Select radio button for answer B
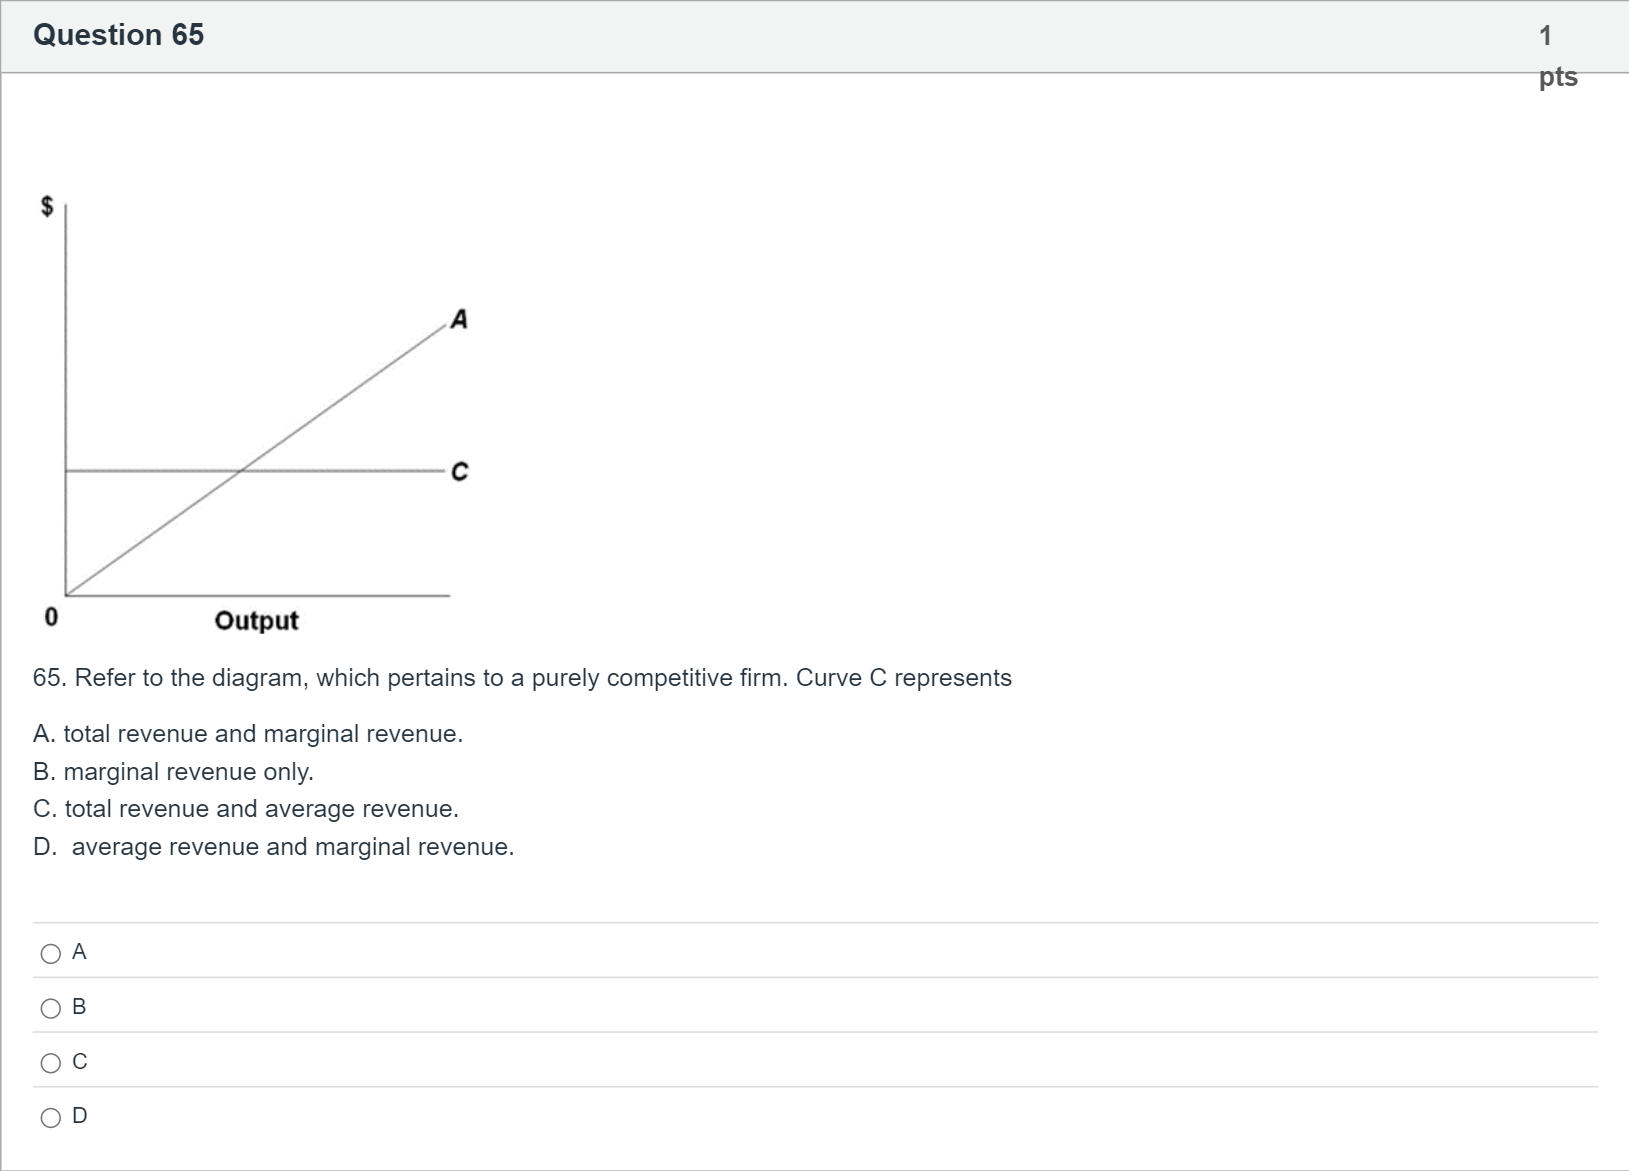 coord(50,1008)
